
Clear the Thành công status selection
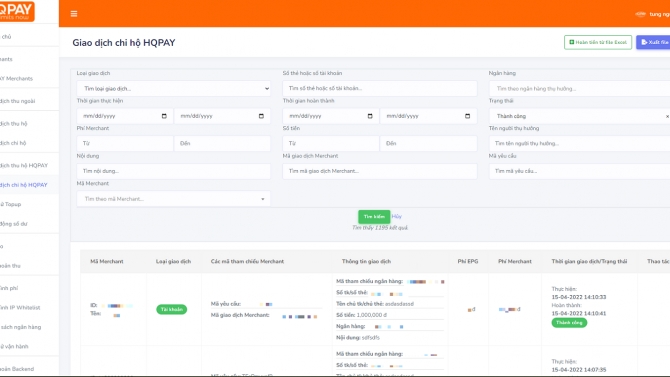[667, 116]
